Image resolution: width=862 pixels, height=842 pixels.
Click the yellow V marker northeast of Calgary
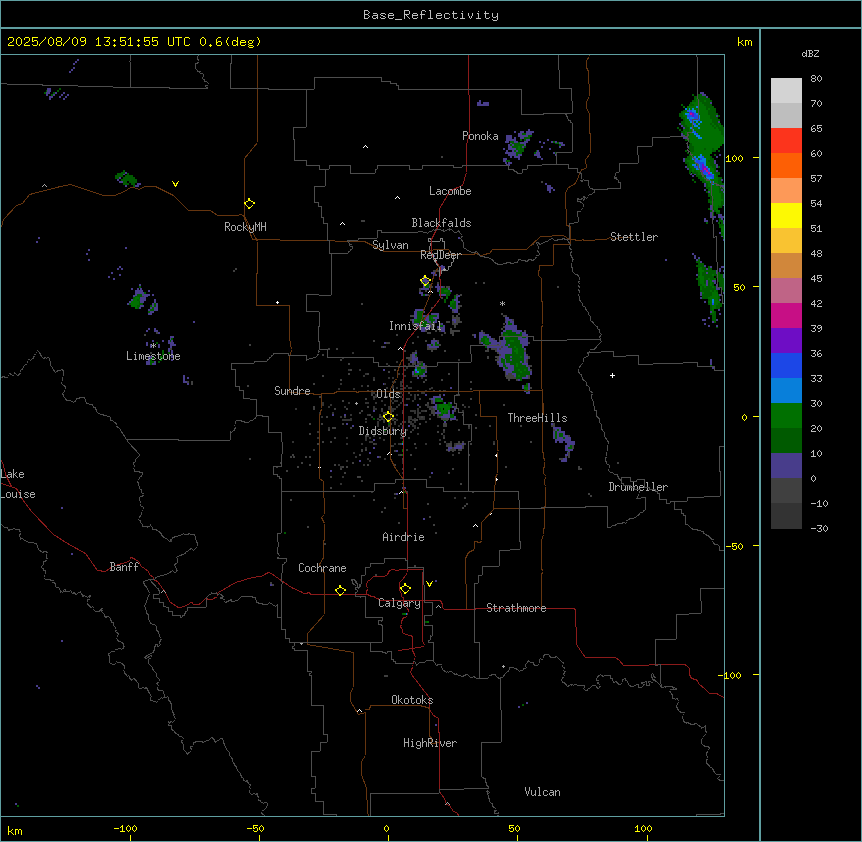pos(429,584)
